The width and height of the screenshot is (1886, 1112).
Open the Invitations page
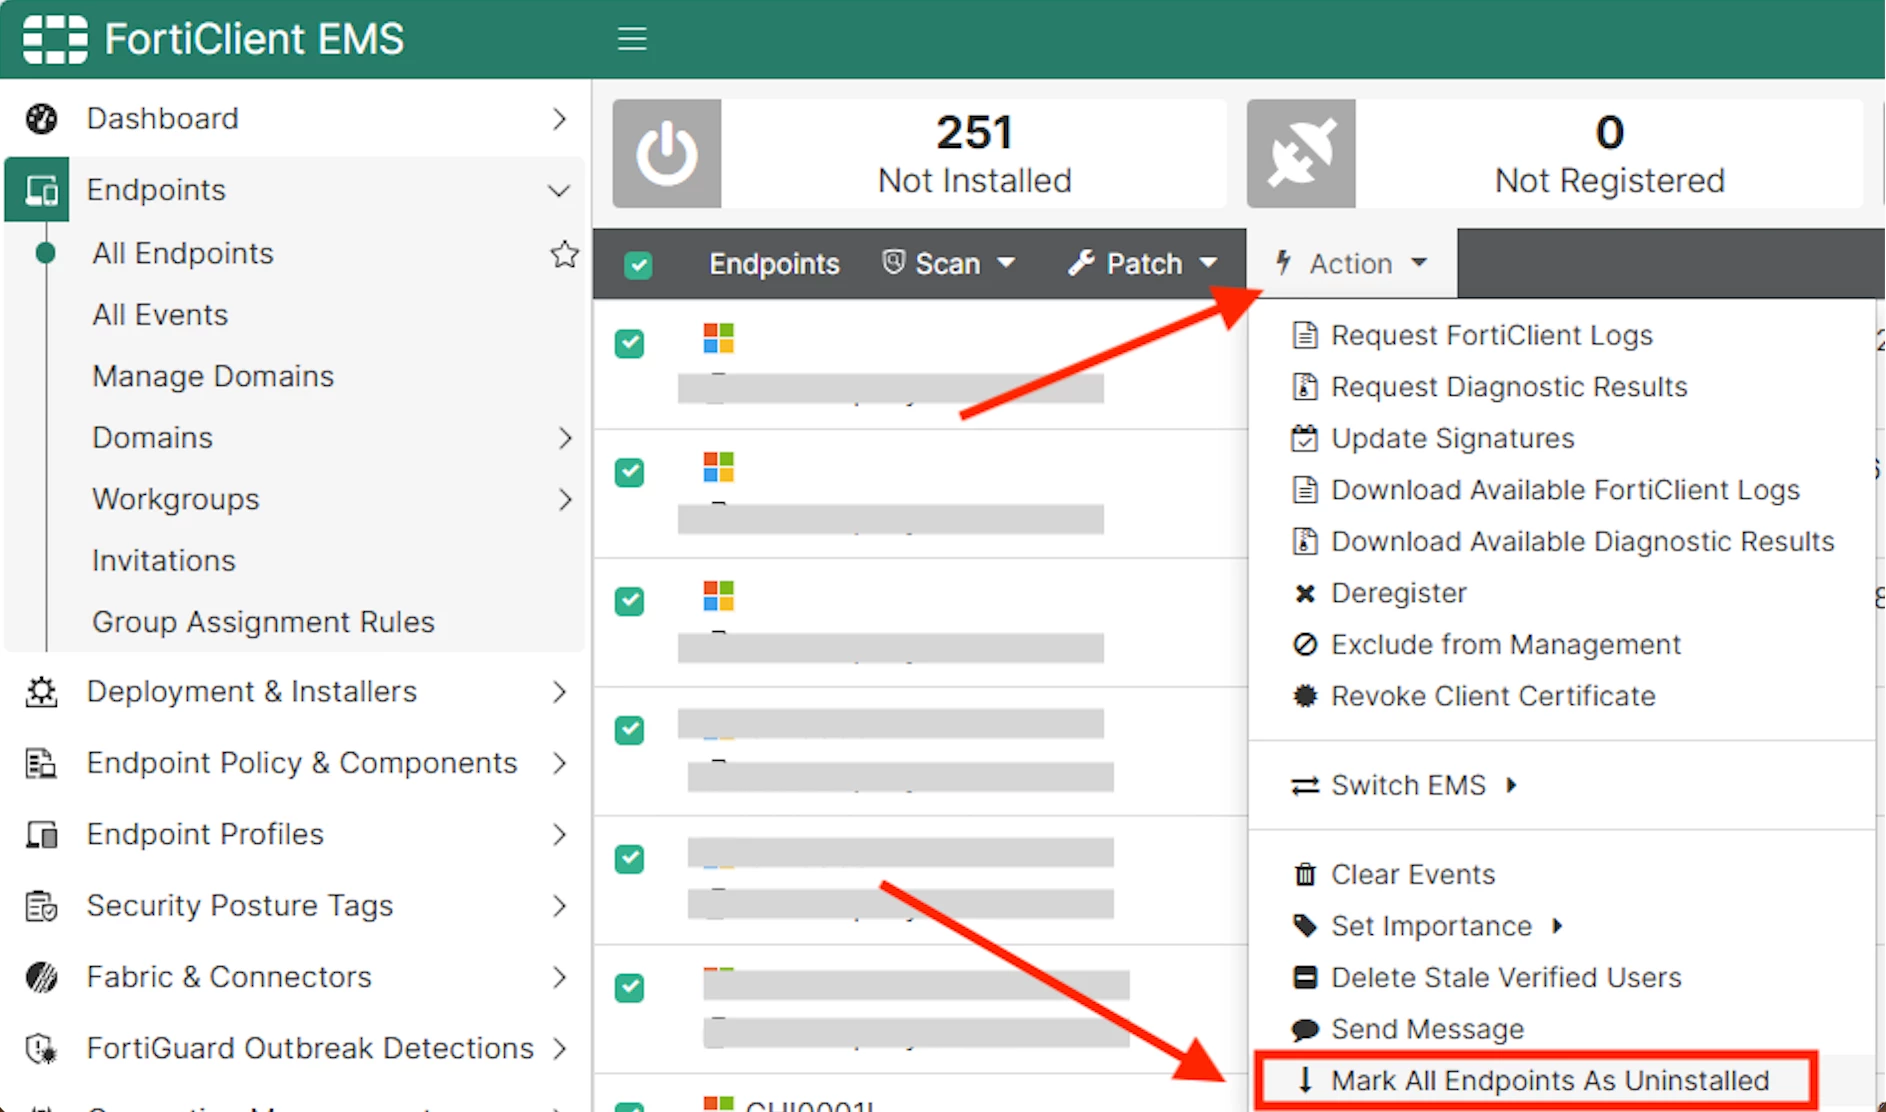click(x=164, y=561)
